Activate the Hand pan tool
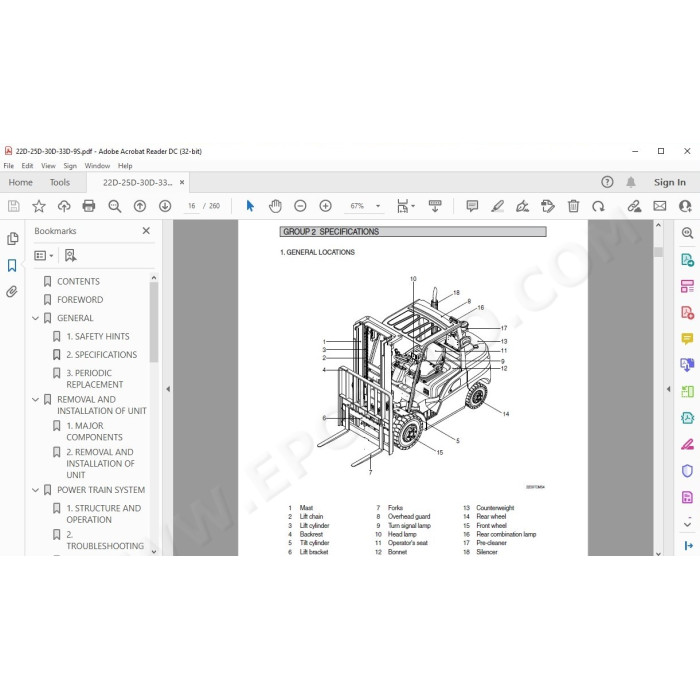The height and width of the screenshot is (700, 700). pyautogui.click(x=275, y=206)
